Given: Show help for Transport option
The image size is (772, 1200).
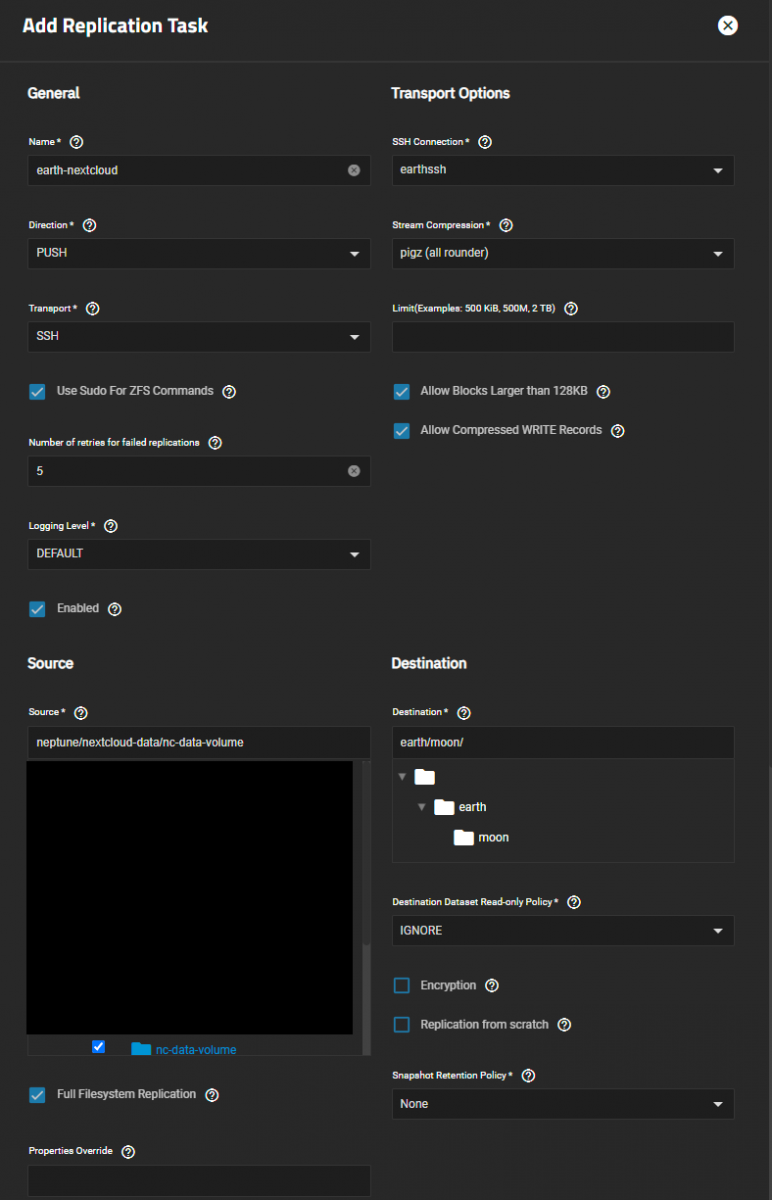Looking at the screenshot, I should click(x=93, y=309).
